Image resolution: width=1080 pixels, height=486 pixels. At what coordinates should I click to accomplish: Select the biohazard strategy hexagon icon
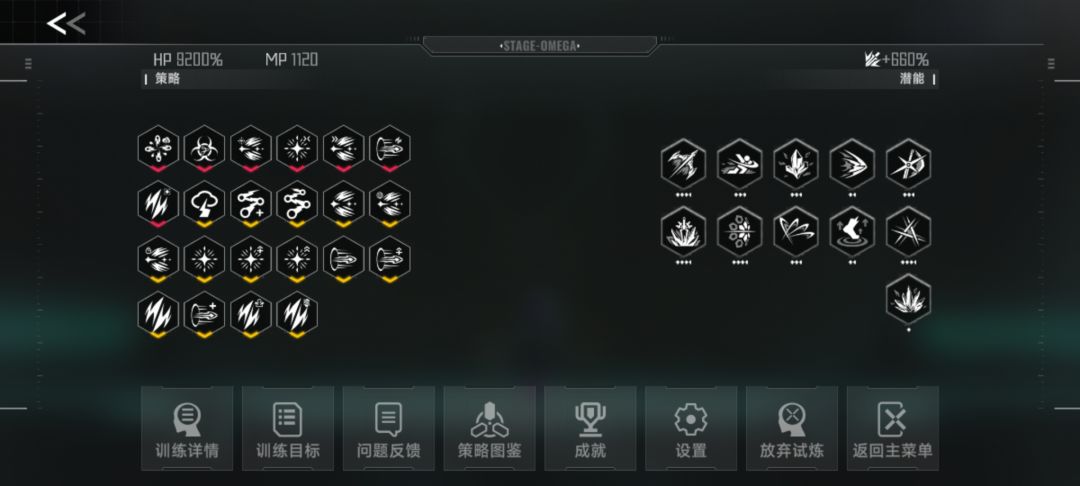(x=205, y=148)
